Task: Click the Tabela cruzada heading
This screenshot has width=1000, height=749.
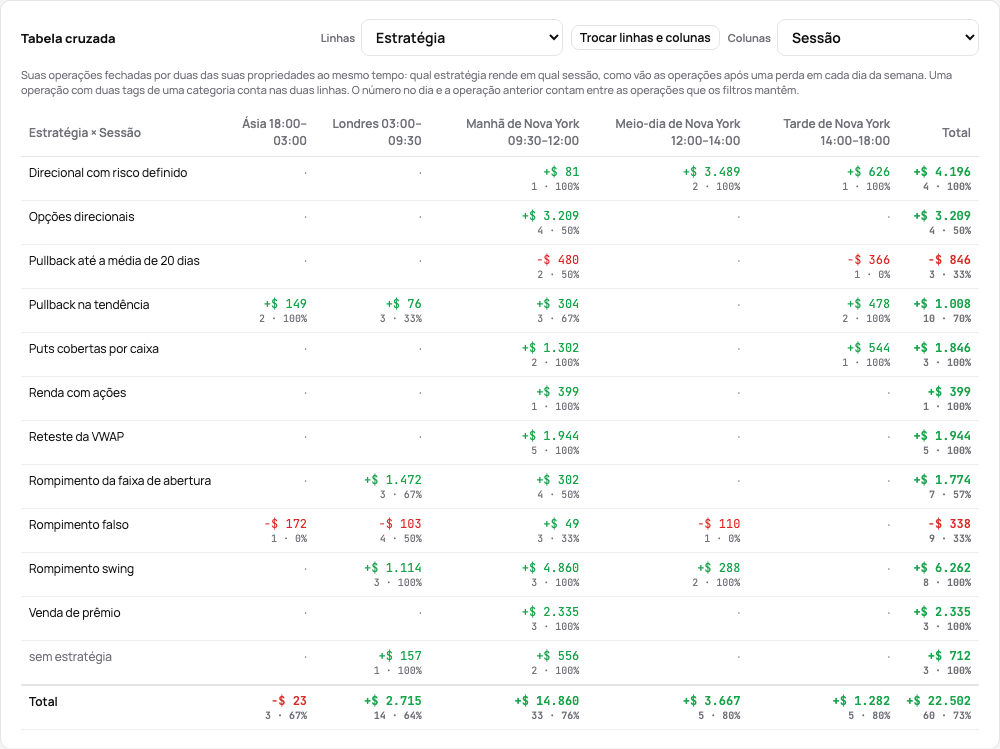Action: click(x=68, y=38)
